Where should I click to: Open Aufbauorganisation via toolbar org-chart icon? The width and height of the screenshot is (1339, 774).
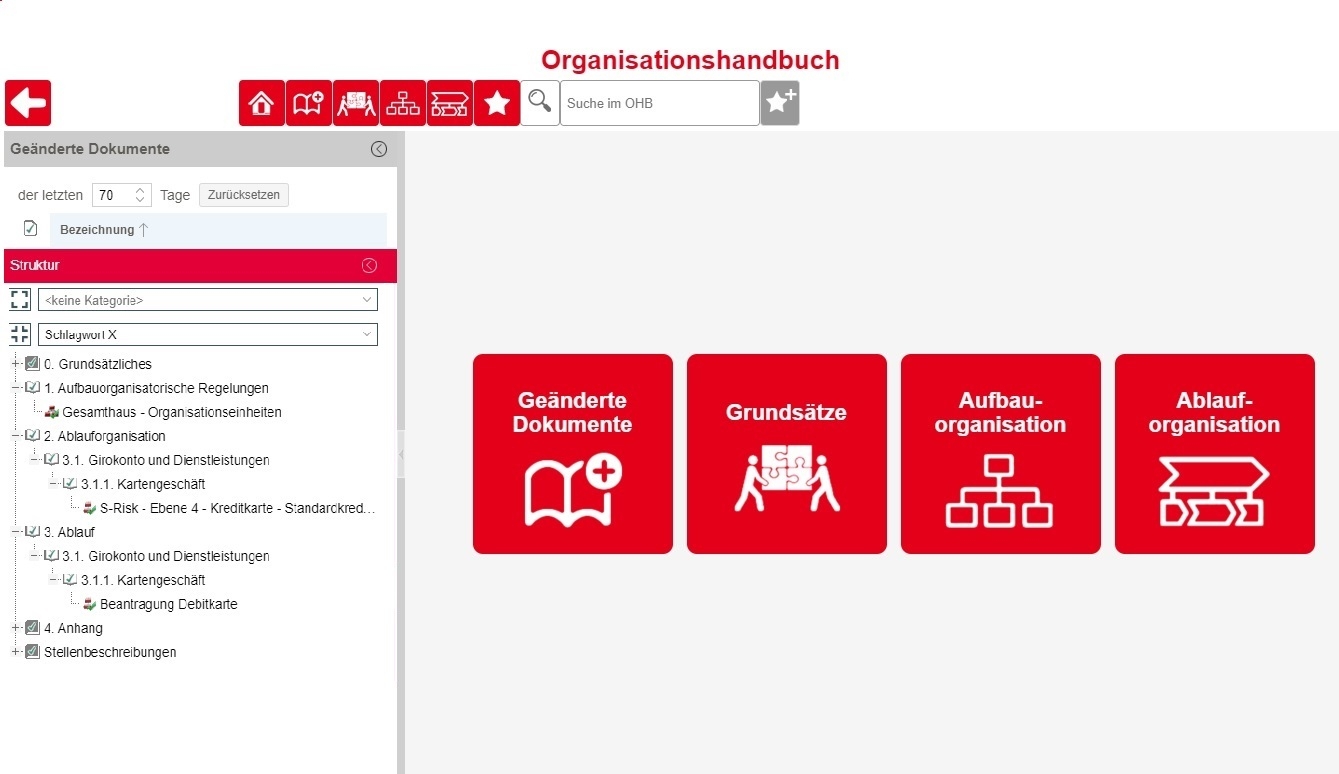pyautogui.click(x=403, y=103)
